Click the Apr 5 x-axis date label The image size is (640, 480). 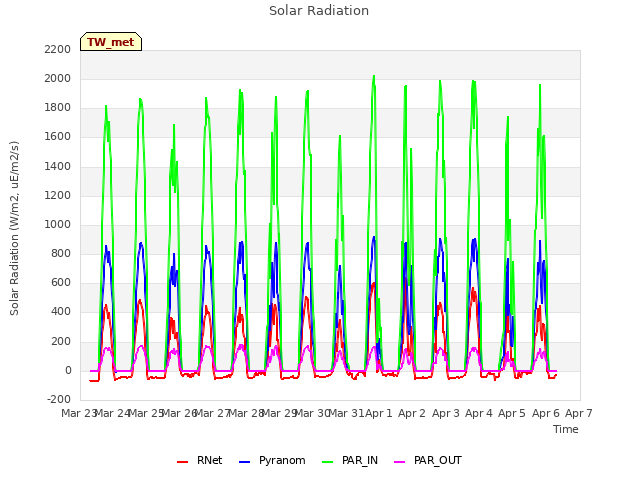click(x=512, y=413)
